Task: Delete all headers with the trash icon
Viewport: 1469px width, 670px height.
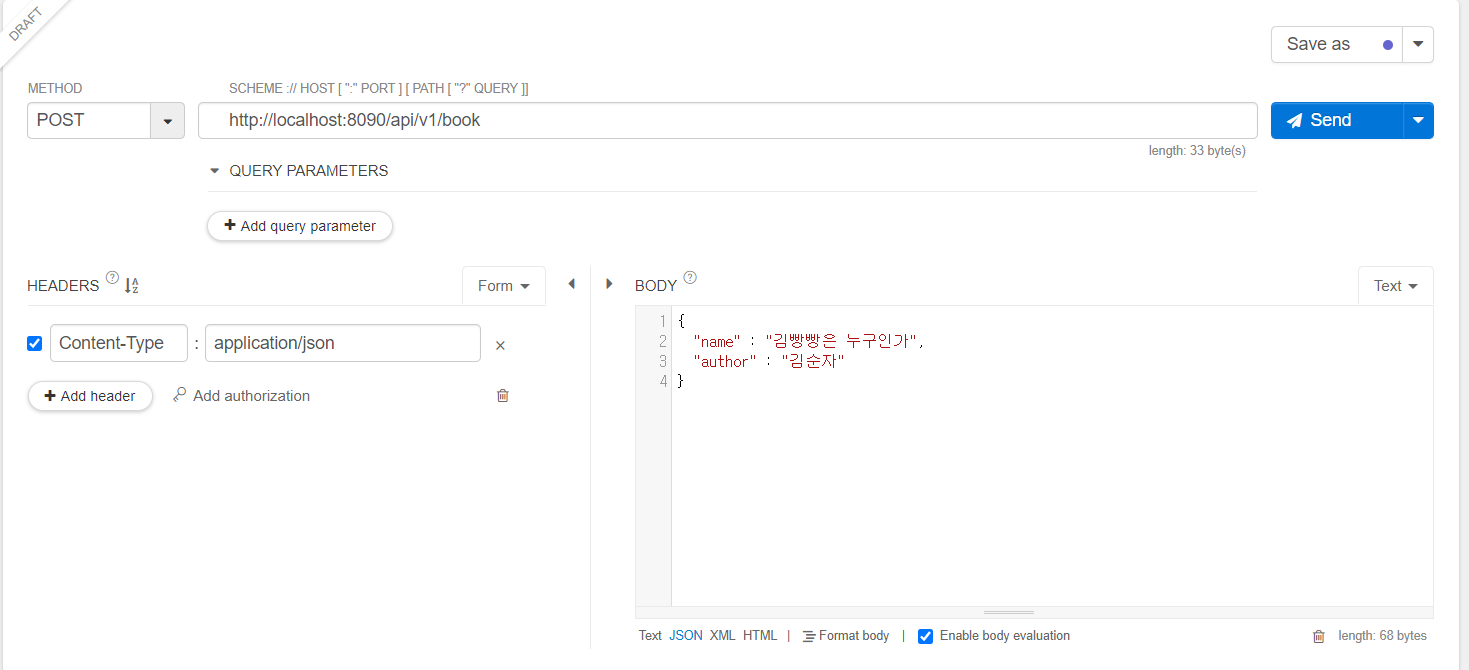Action: [x=502, y=395]
